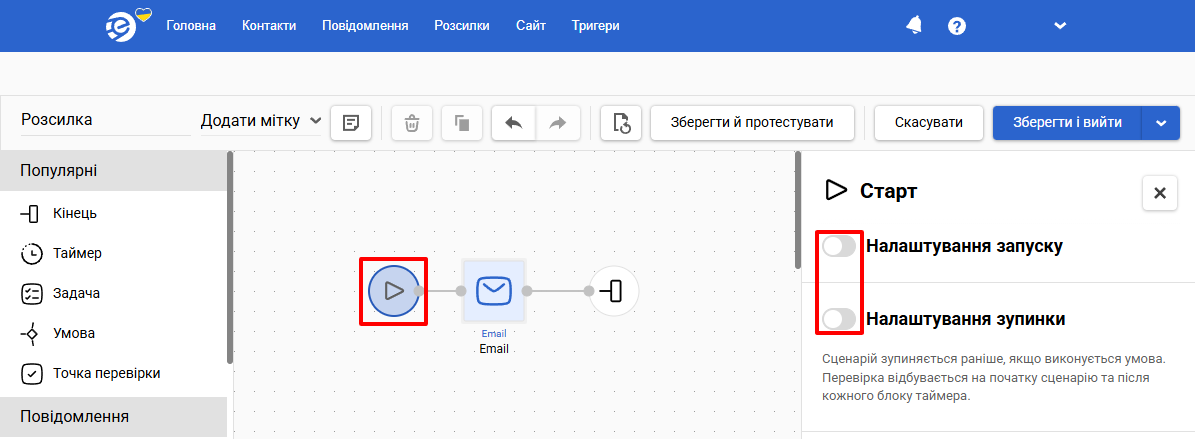Edit the workflow name field Розсилка

106,120
